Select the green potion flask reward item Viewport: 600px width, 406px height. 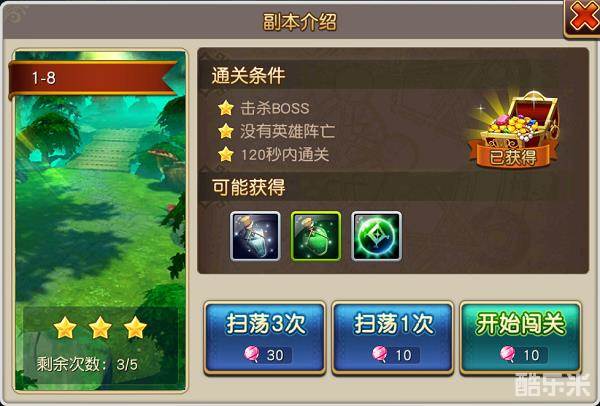point(316,236)
